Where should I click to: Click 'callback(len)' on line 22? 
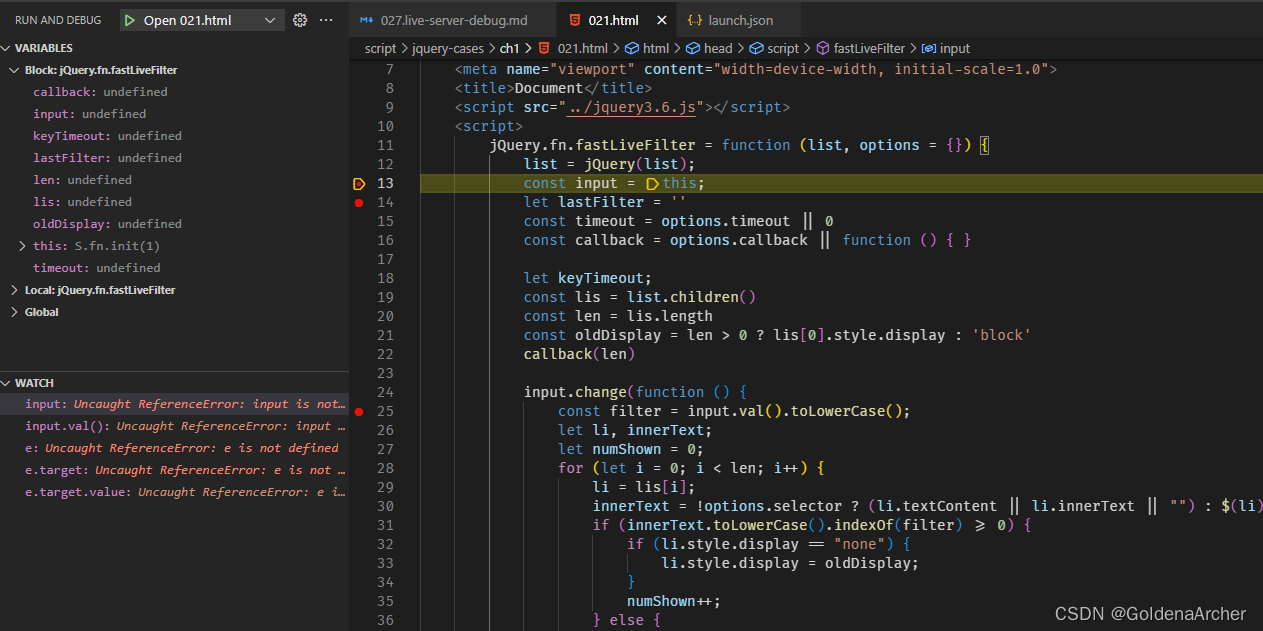(x=580, y=354)
